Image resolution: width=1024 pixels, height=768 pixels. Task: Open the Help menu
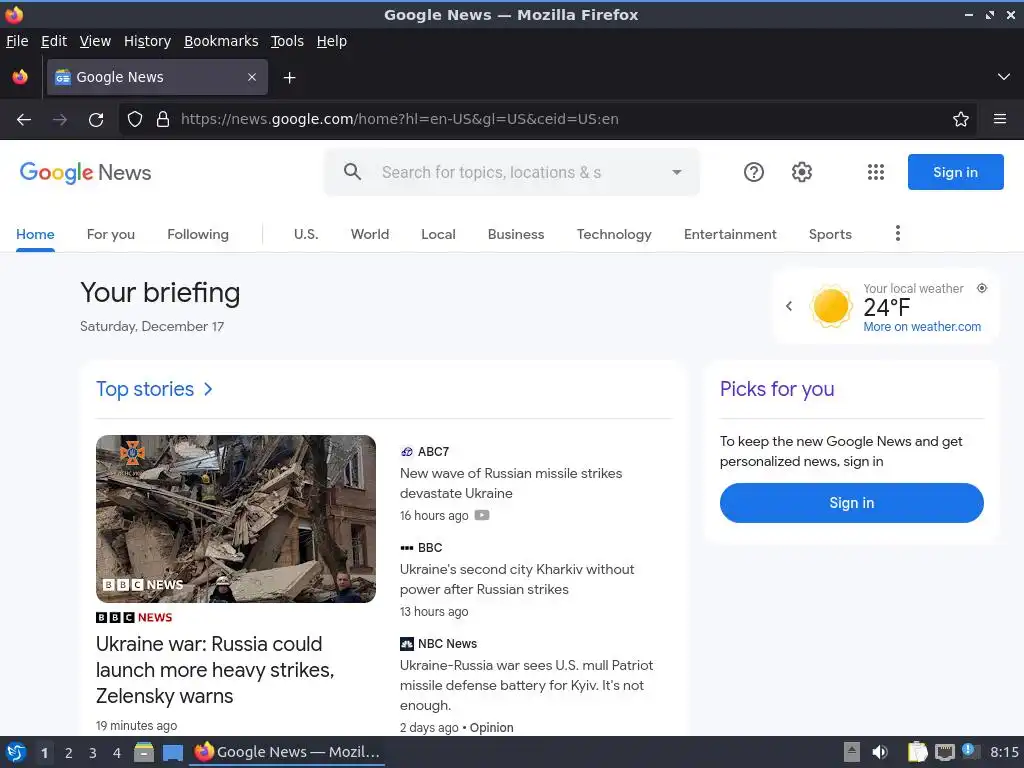(x=332, y=41)
